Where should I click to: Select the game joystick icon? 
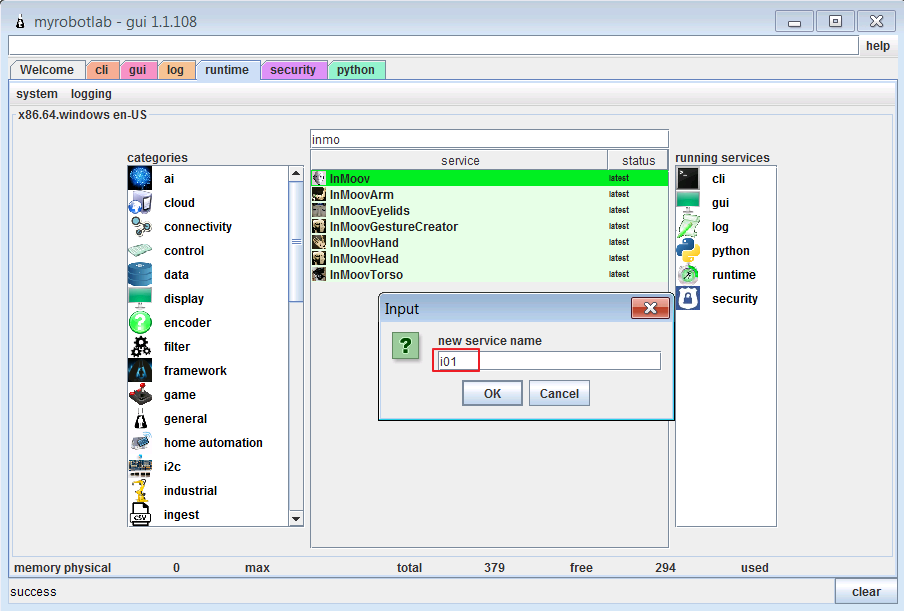140,395
